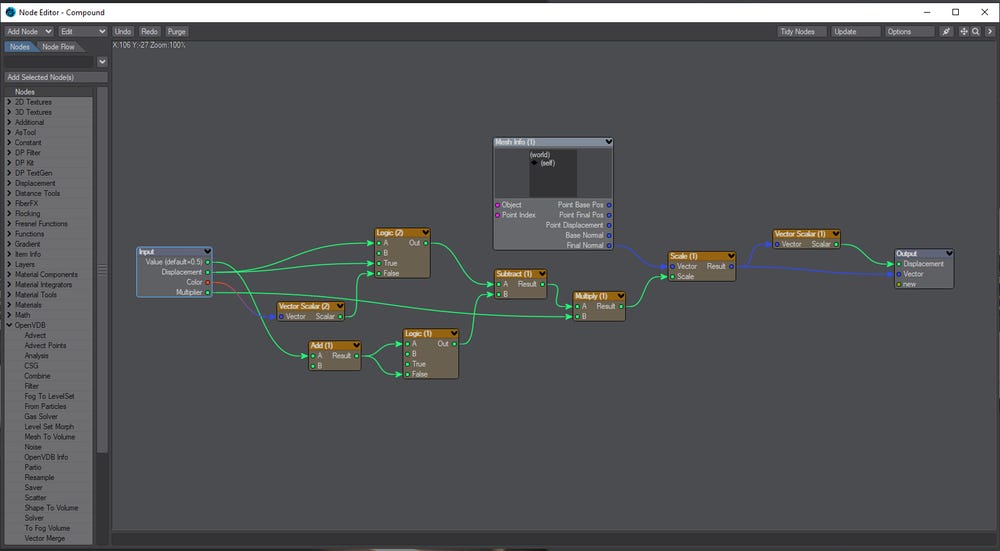Select (world) in Mesh Info object list
This screenshot has width=1000, height=551.
[540, 155]
